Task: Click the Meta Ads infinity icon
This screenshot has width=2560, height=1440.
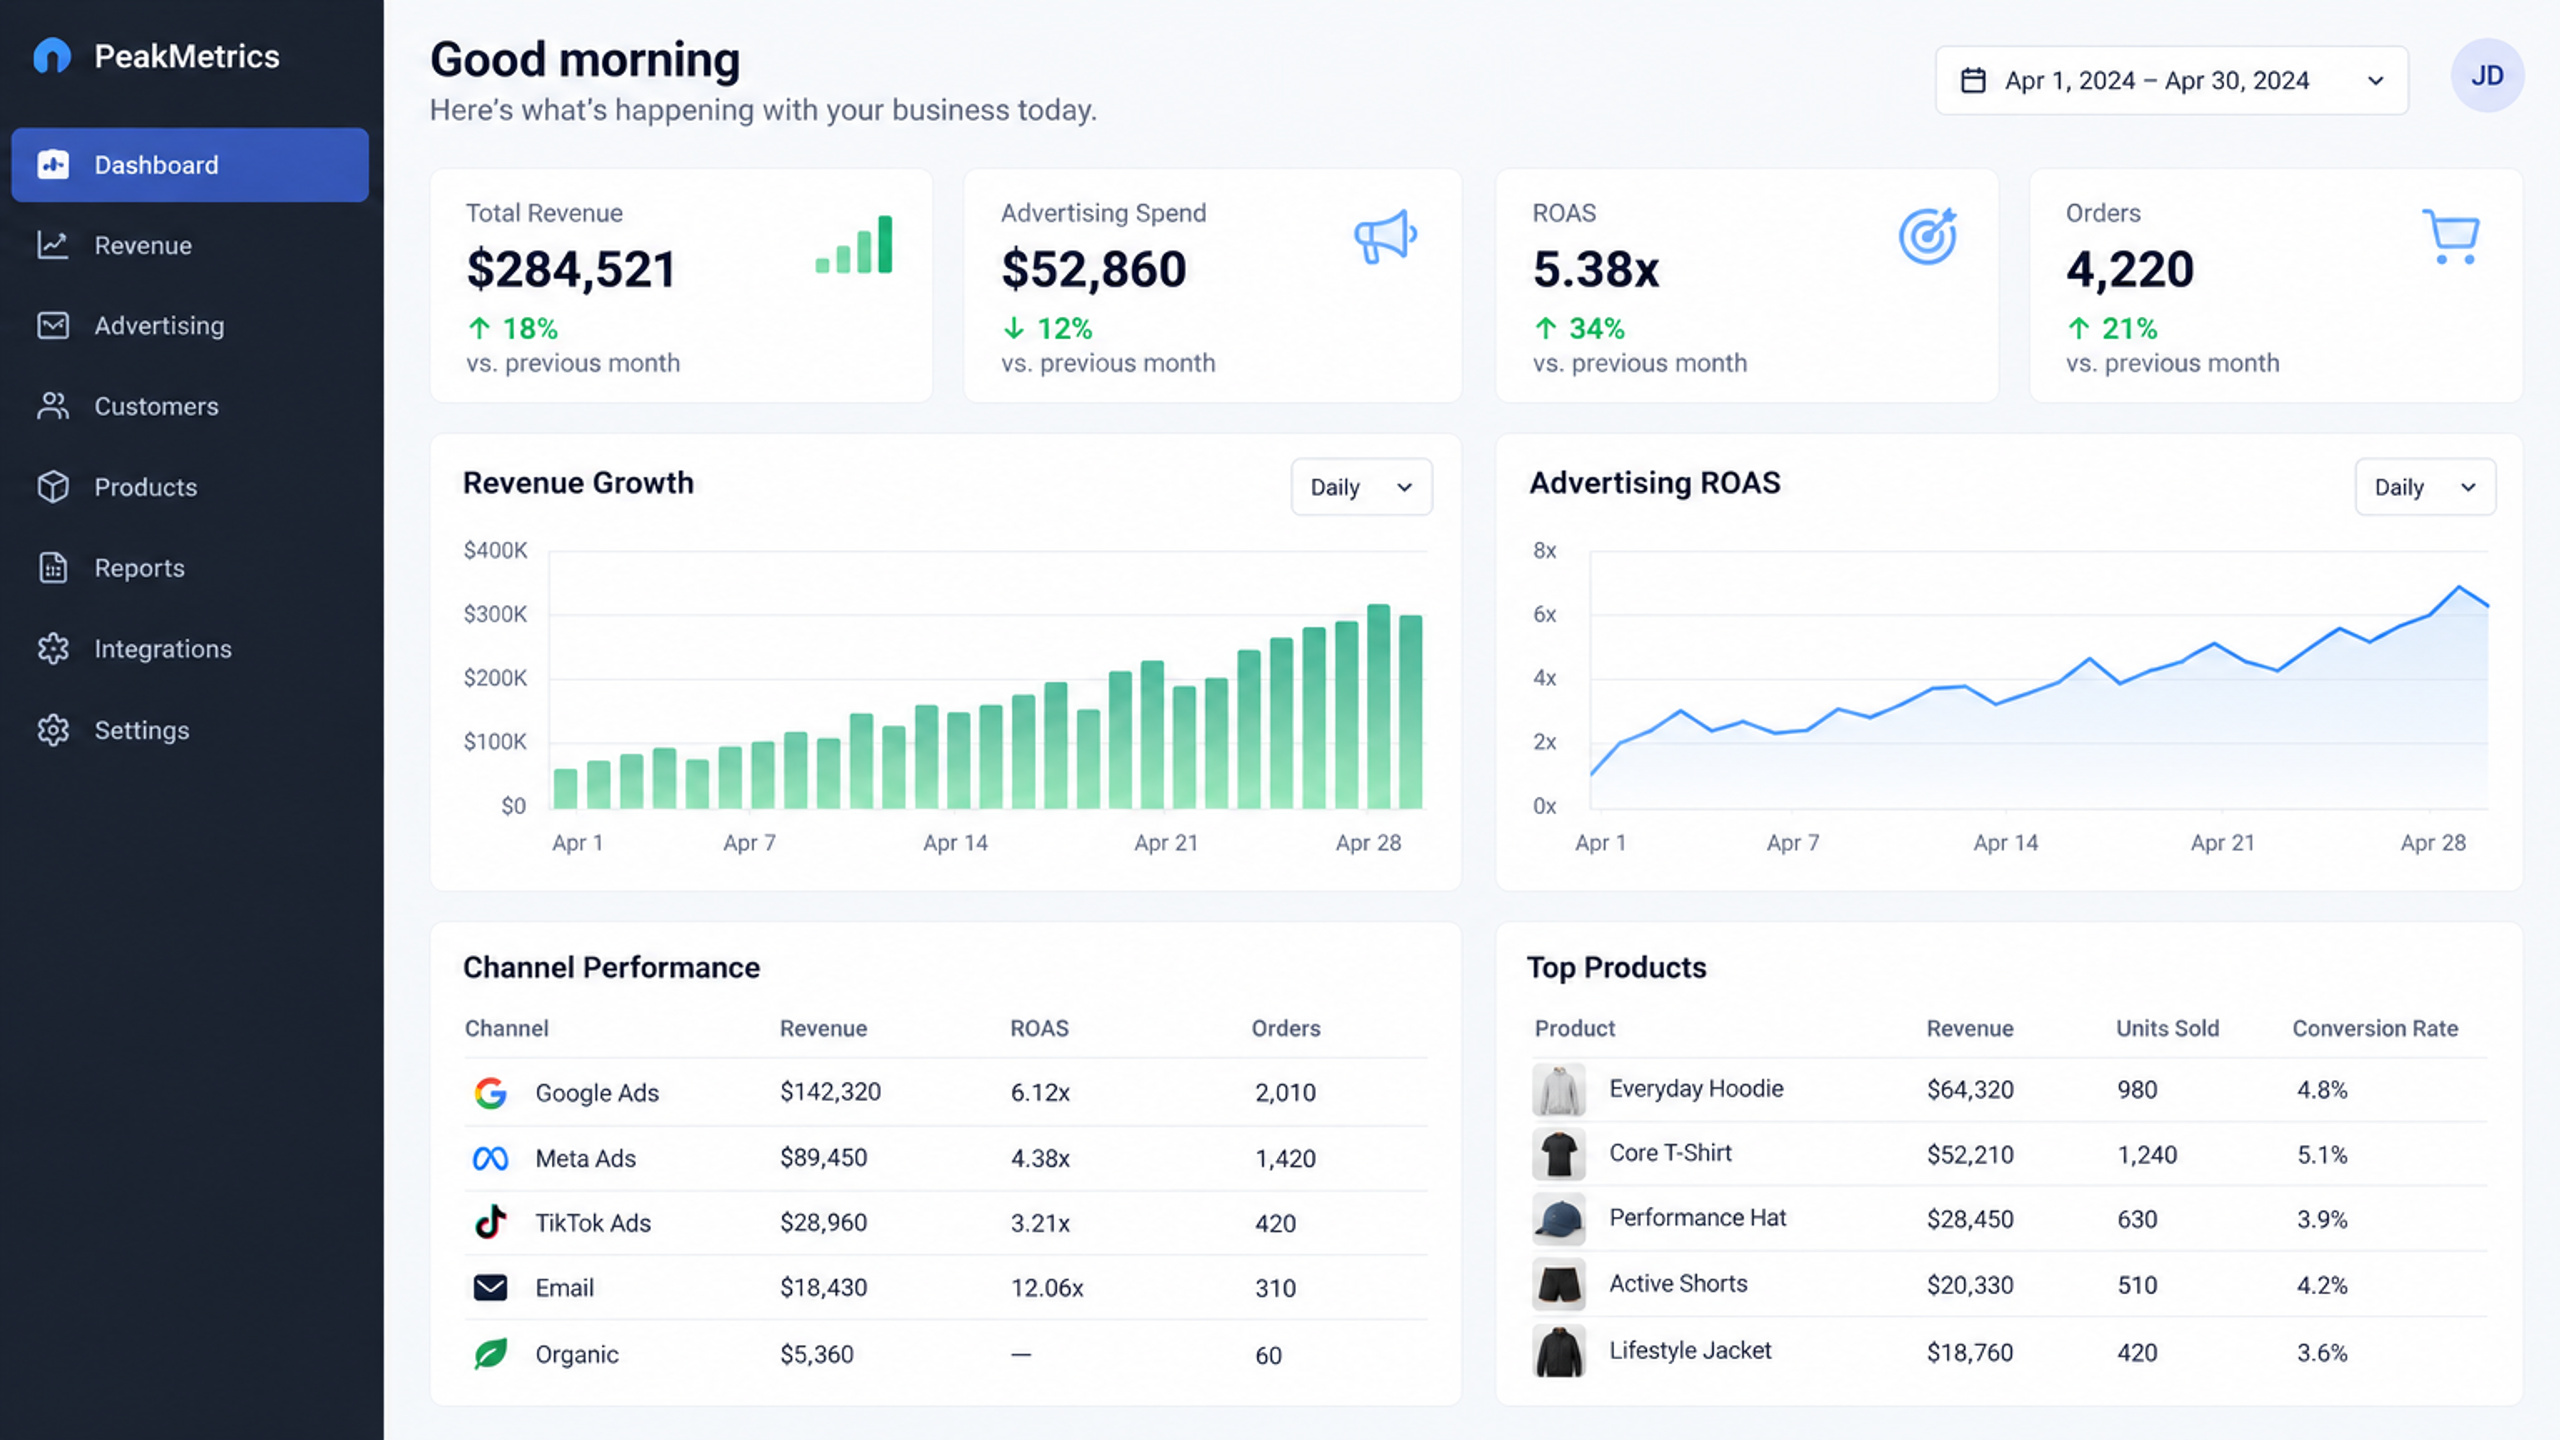Action: [x=490, y=1158]
